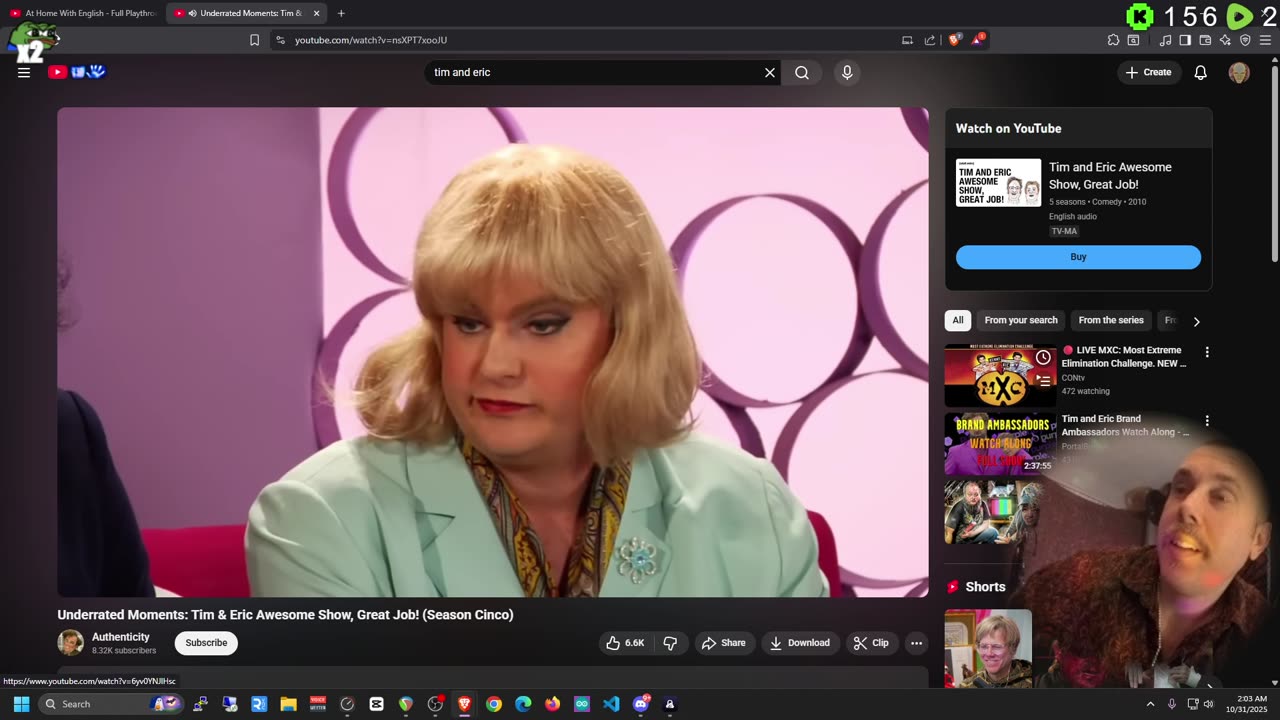The width and height of the screenshot is (1280, 720).
Task: Switch to 'At Home With English' tab
Action: tap(84, 13)
